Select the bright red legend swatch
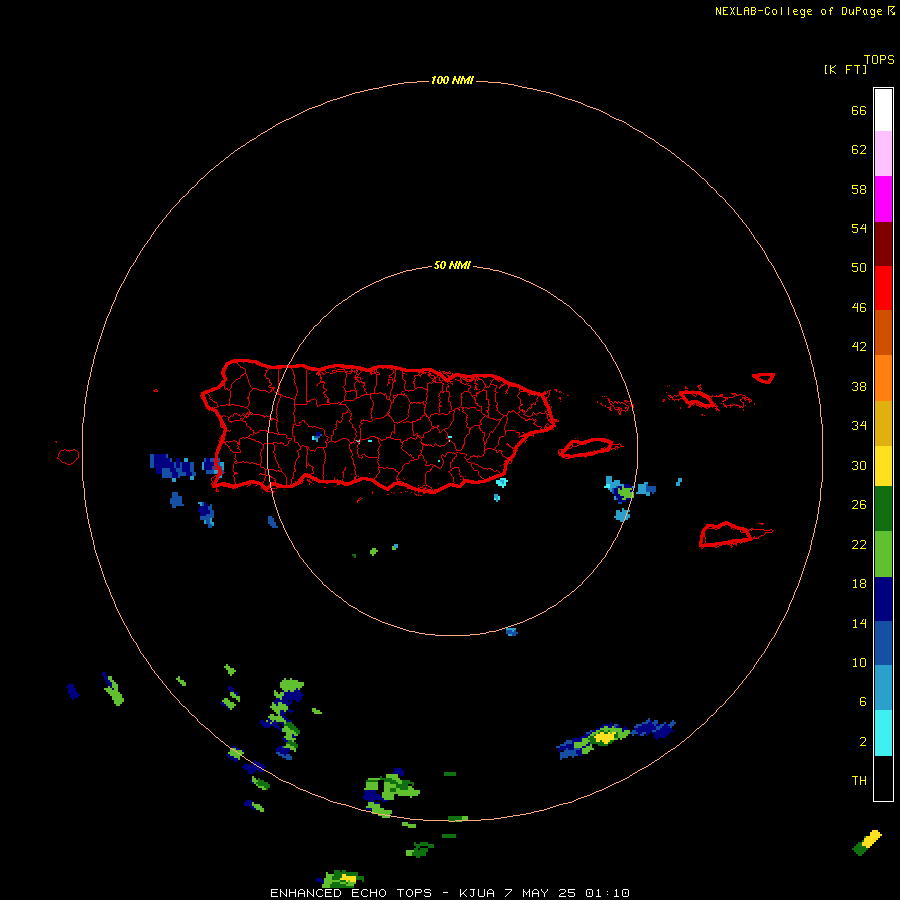Screen dimensions: 900x900 (x=883, y=288)
